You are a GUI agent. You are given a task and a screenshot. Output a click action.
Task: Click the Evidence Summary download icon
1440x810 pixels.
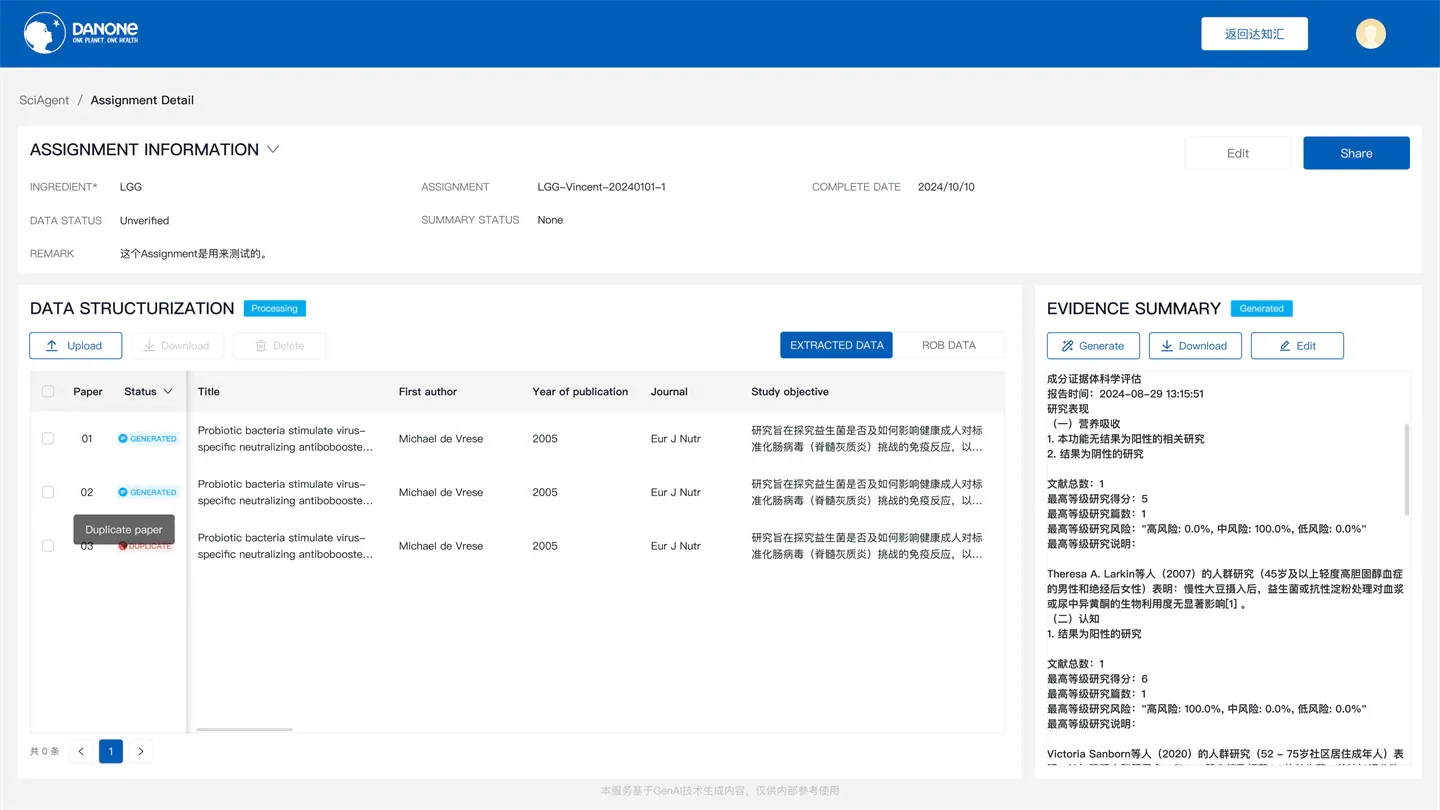point(1166,346)
